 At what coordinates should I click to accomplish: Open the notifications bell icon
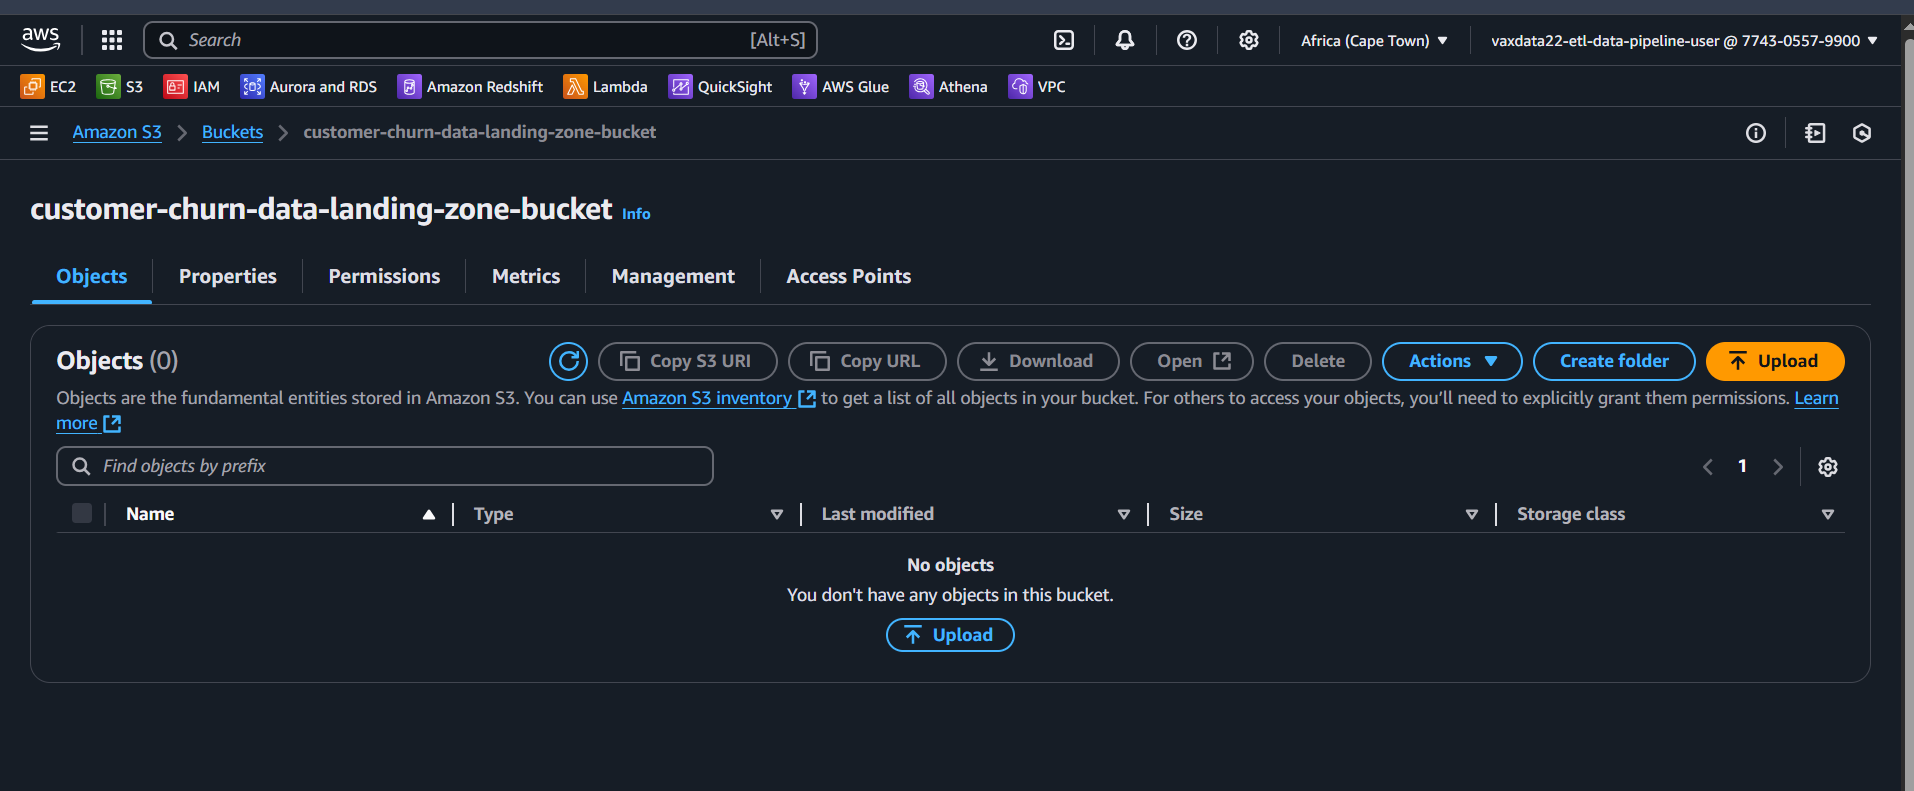tap(1125, 40)
